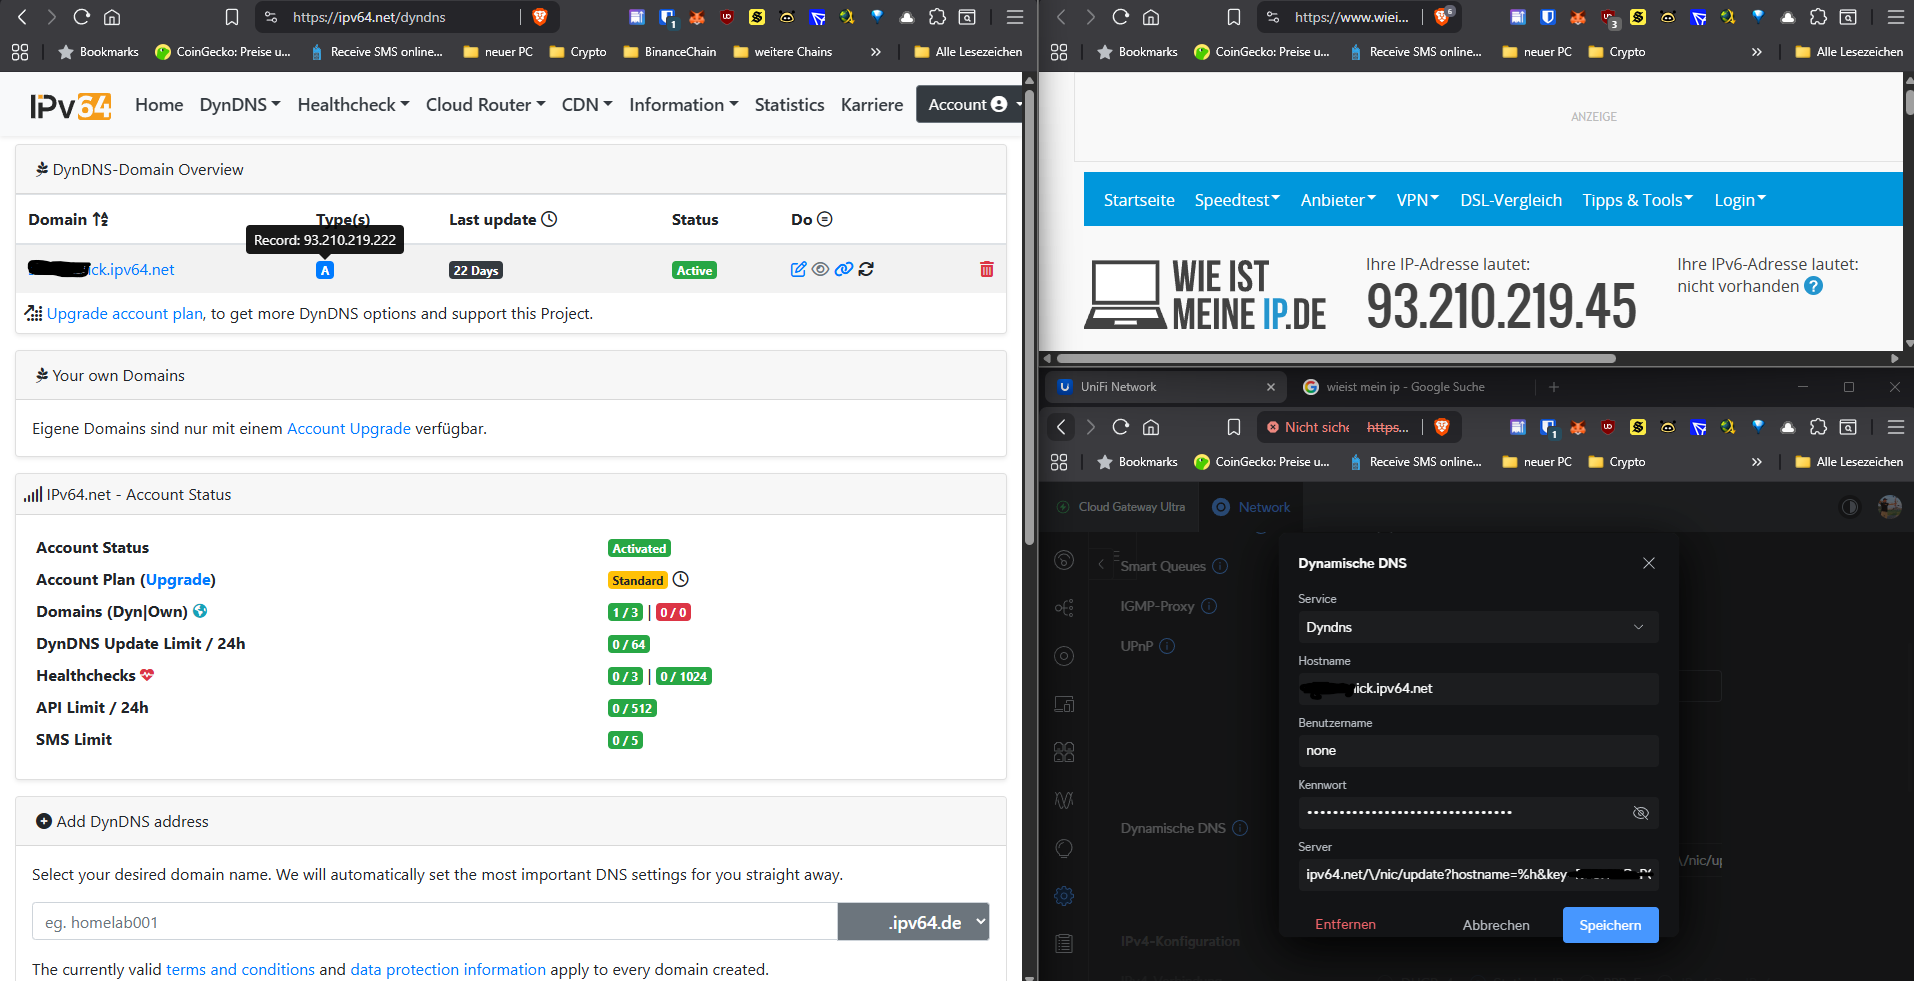The height and width of the screenshot is (981, 1914).
Task: Click the help icon next to nicht vorhanden
Action: tap(1813, 287)
